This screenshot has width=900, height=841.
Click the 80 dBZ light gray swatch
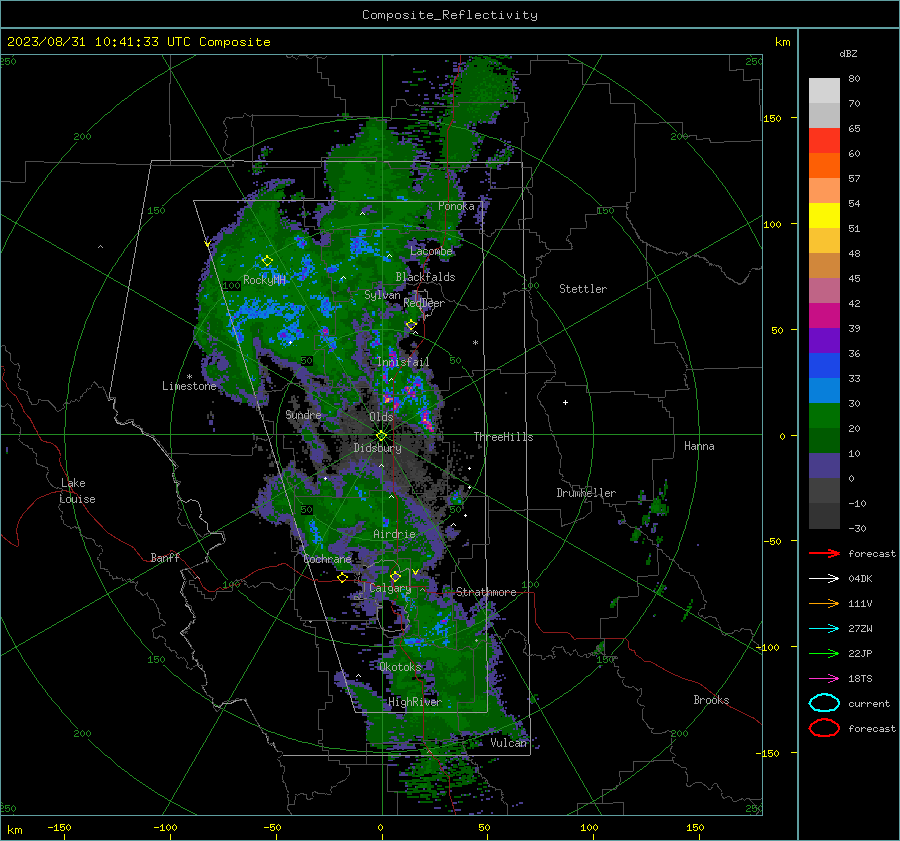(824, 91)
